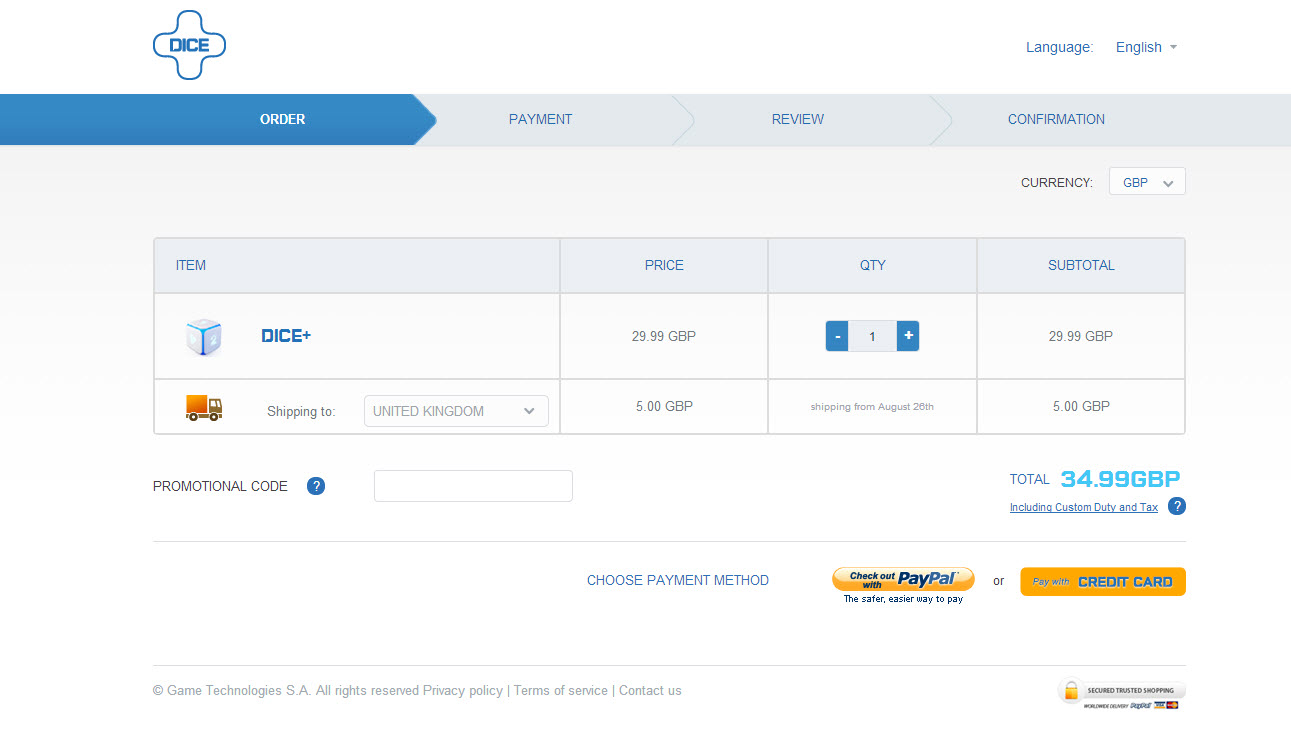
Task: Go to the Confirmation step tab
Action: (x=1056, y=119)
